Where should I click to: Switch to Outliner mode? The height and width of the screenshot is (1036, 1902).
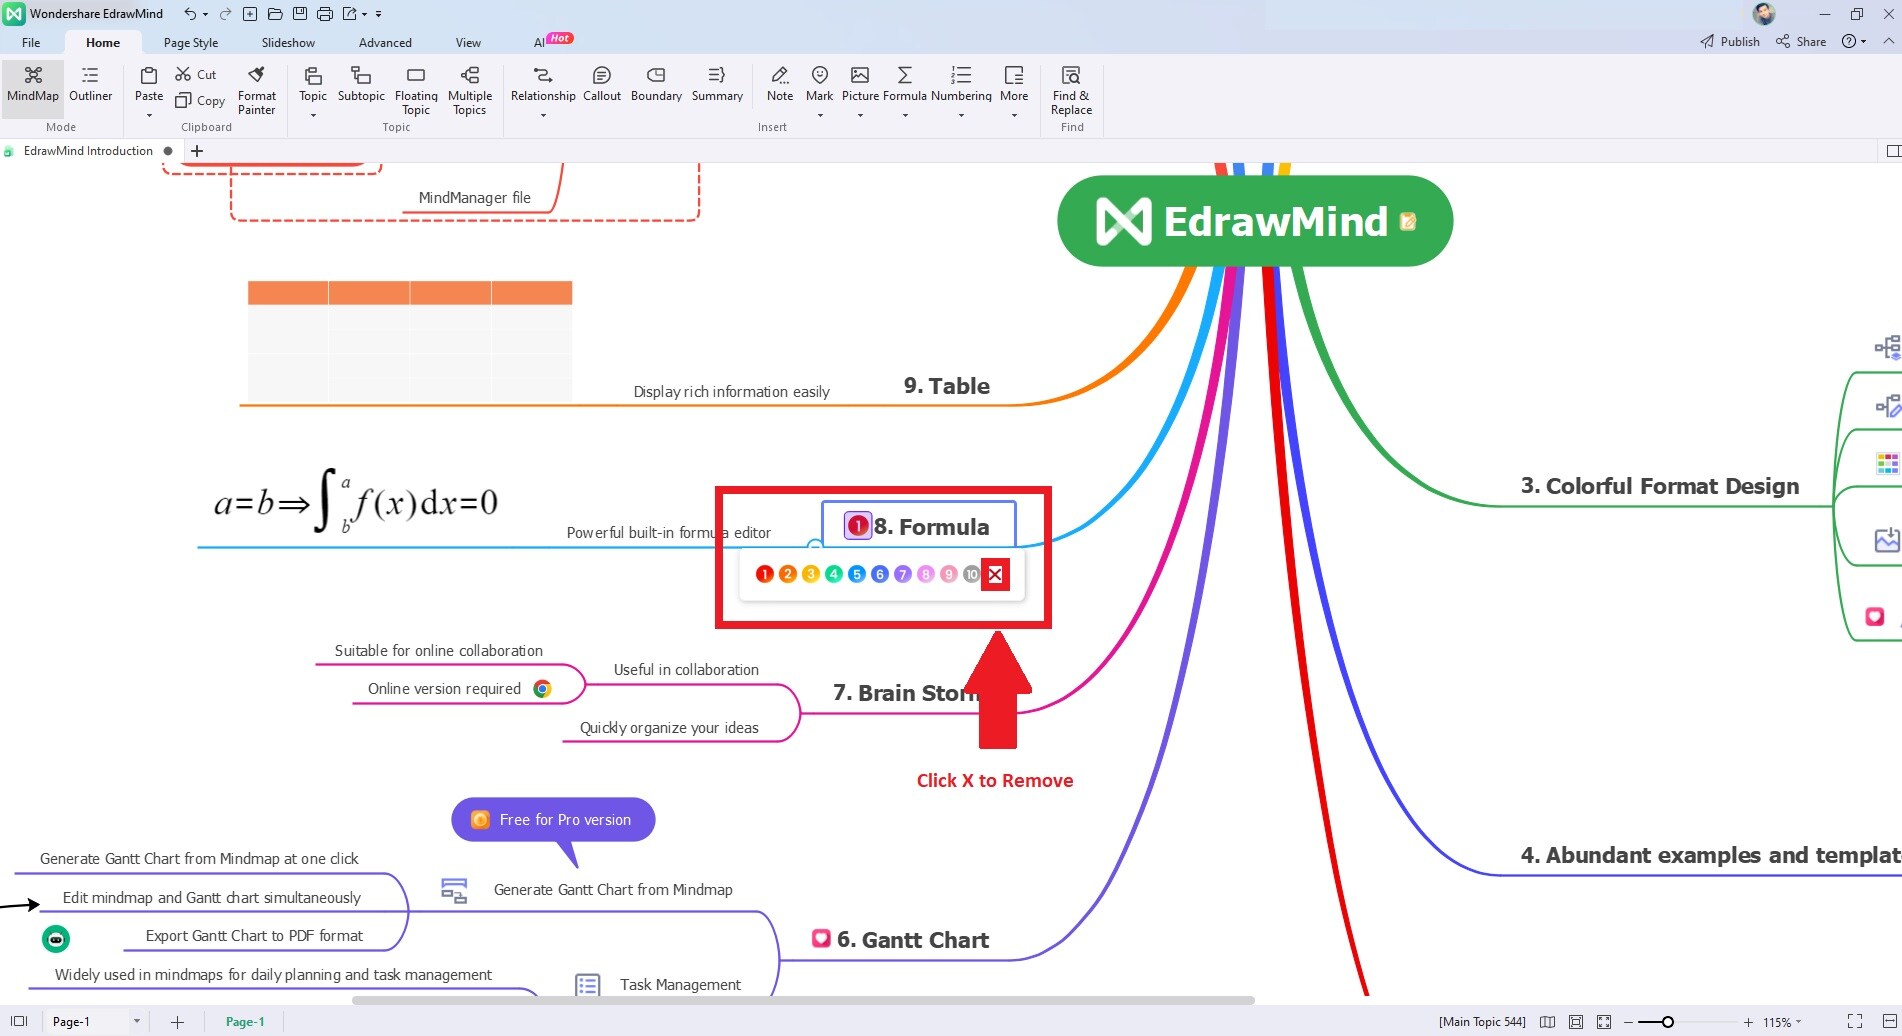pos(90,86)
